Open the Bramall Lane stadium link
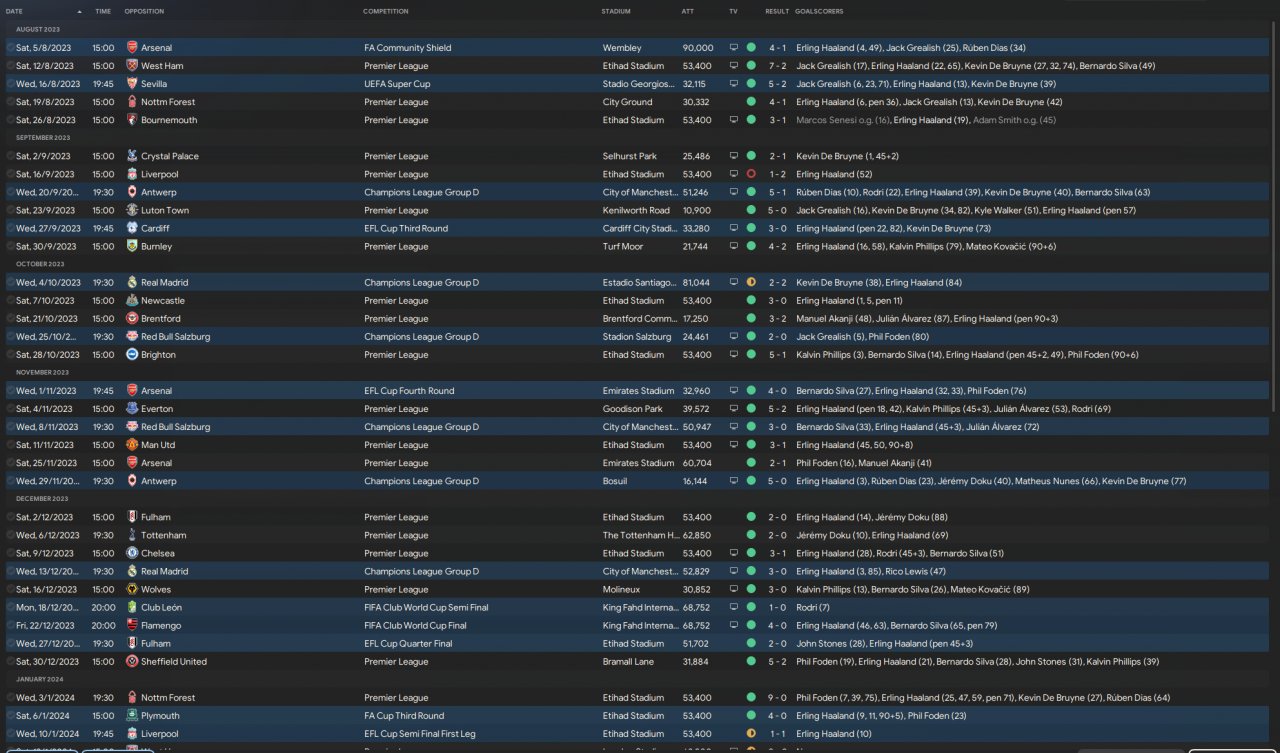This screenshot has height=753, width=1280. 628,661
